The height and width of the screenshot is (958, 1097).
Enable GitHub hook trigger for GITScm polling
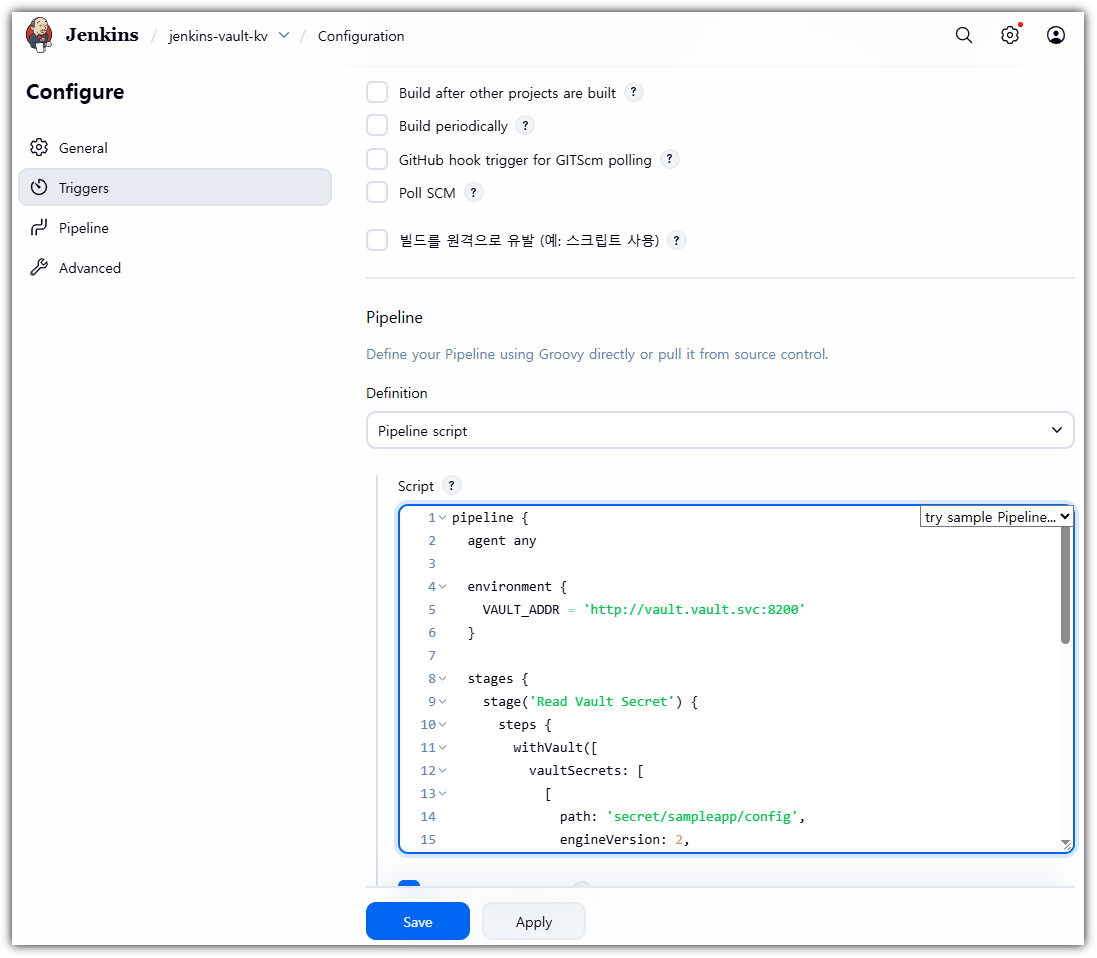tap(377, 159)
